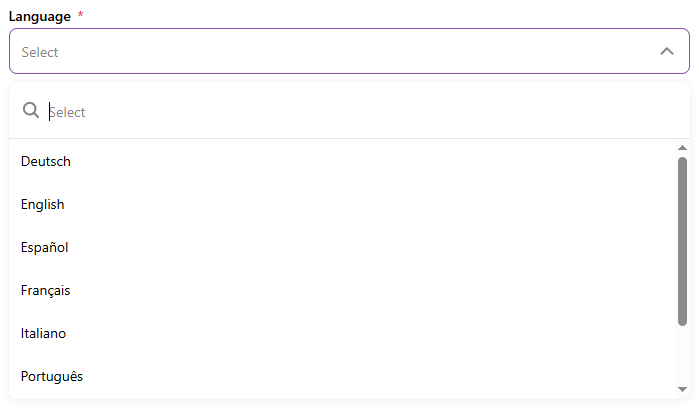
Task: Click the red required asterisk
Action: (80, 17)
